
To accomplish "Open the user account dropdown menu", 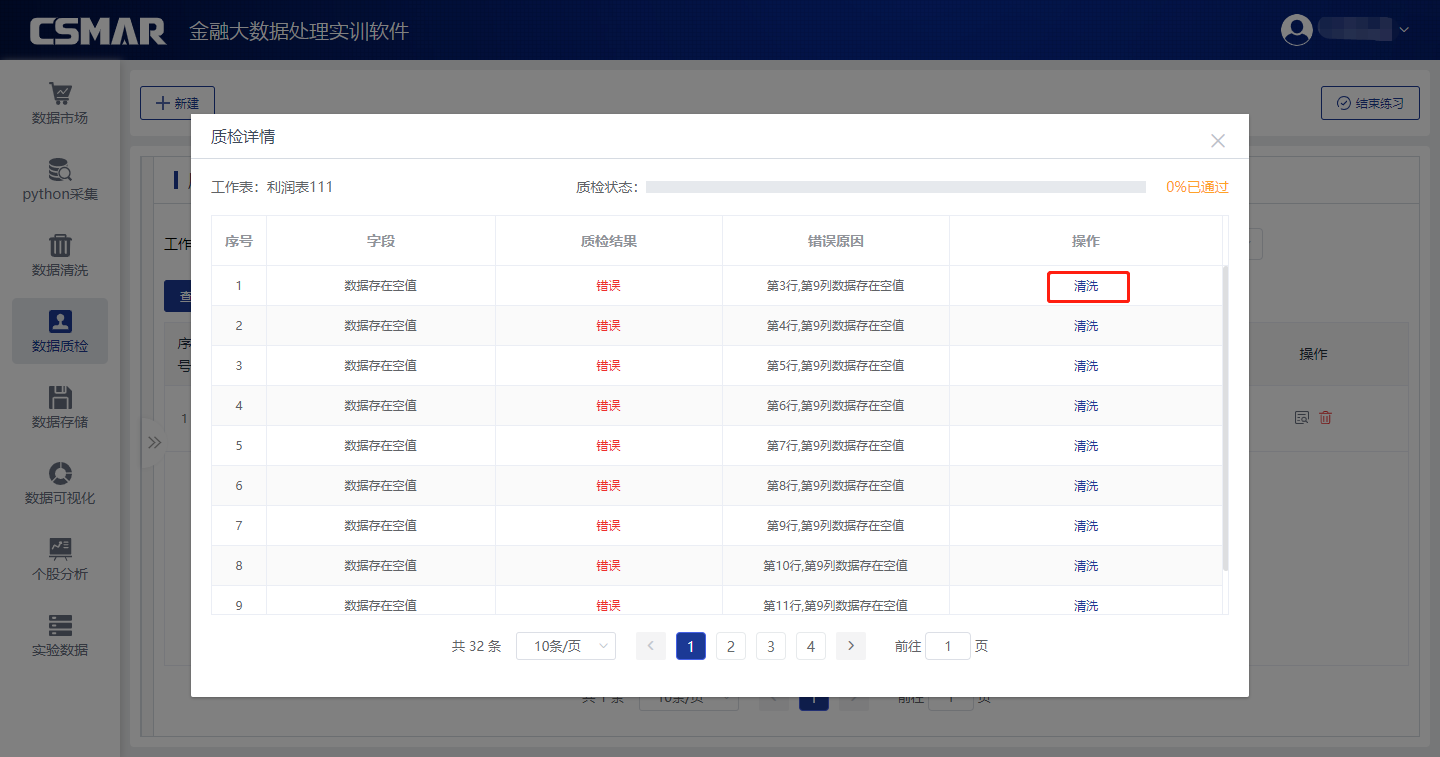I will (x=1345, y=30).
